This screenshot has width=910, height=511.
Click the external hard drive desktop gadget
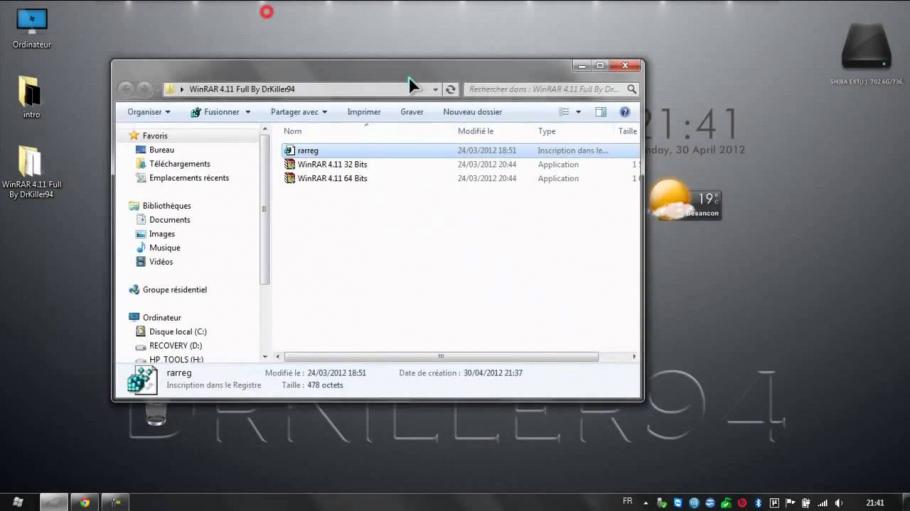[x=866, y=46]
